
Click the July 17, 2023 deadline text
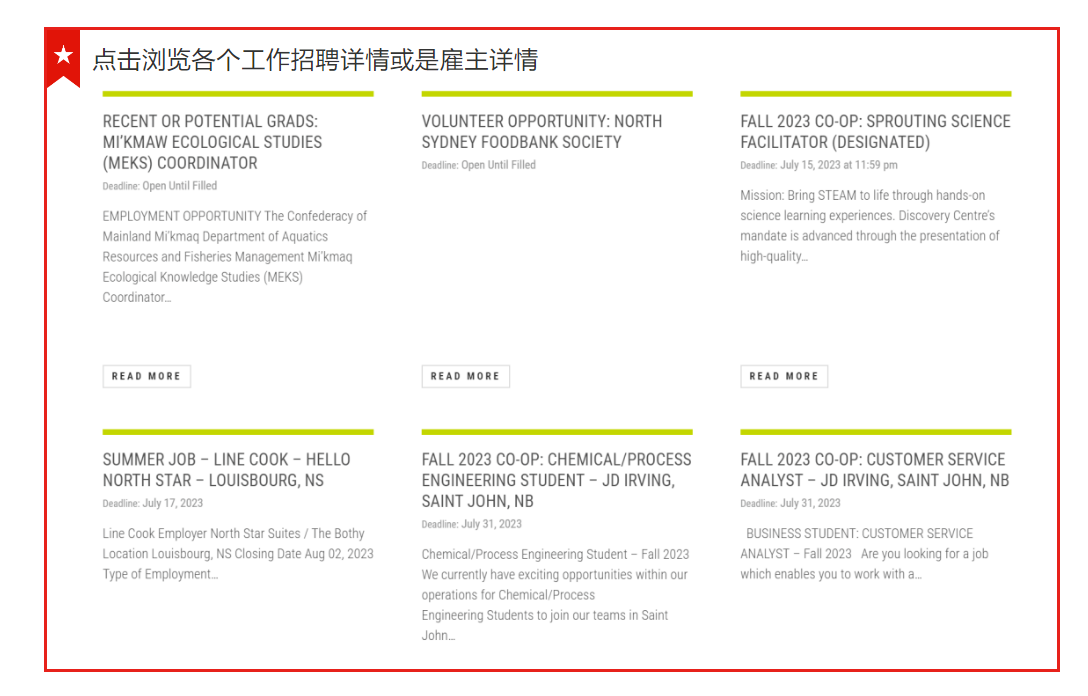pos(172,503)
